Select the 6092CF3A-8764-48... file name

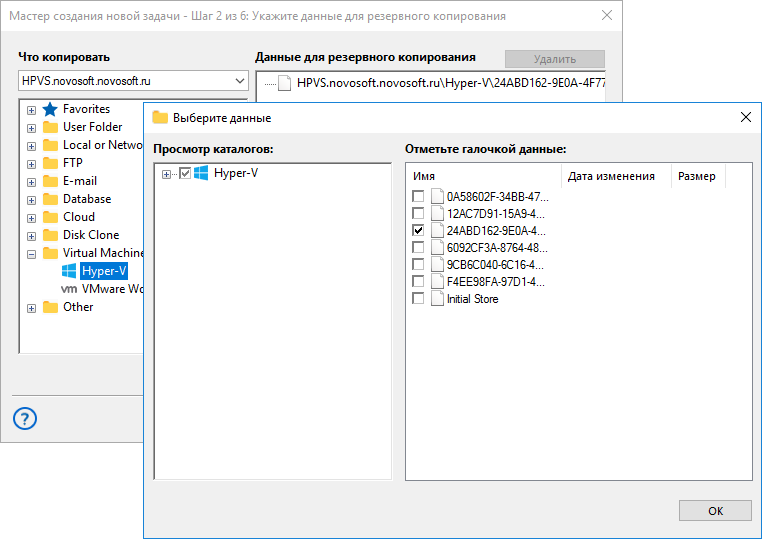pyautogui.click(x=497, y=248)
